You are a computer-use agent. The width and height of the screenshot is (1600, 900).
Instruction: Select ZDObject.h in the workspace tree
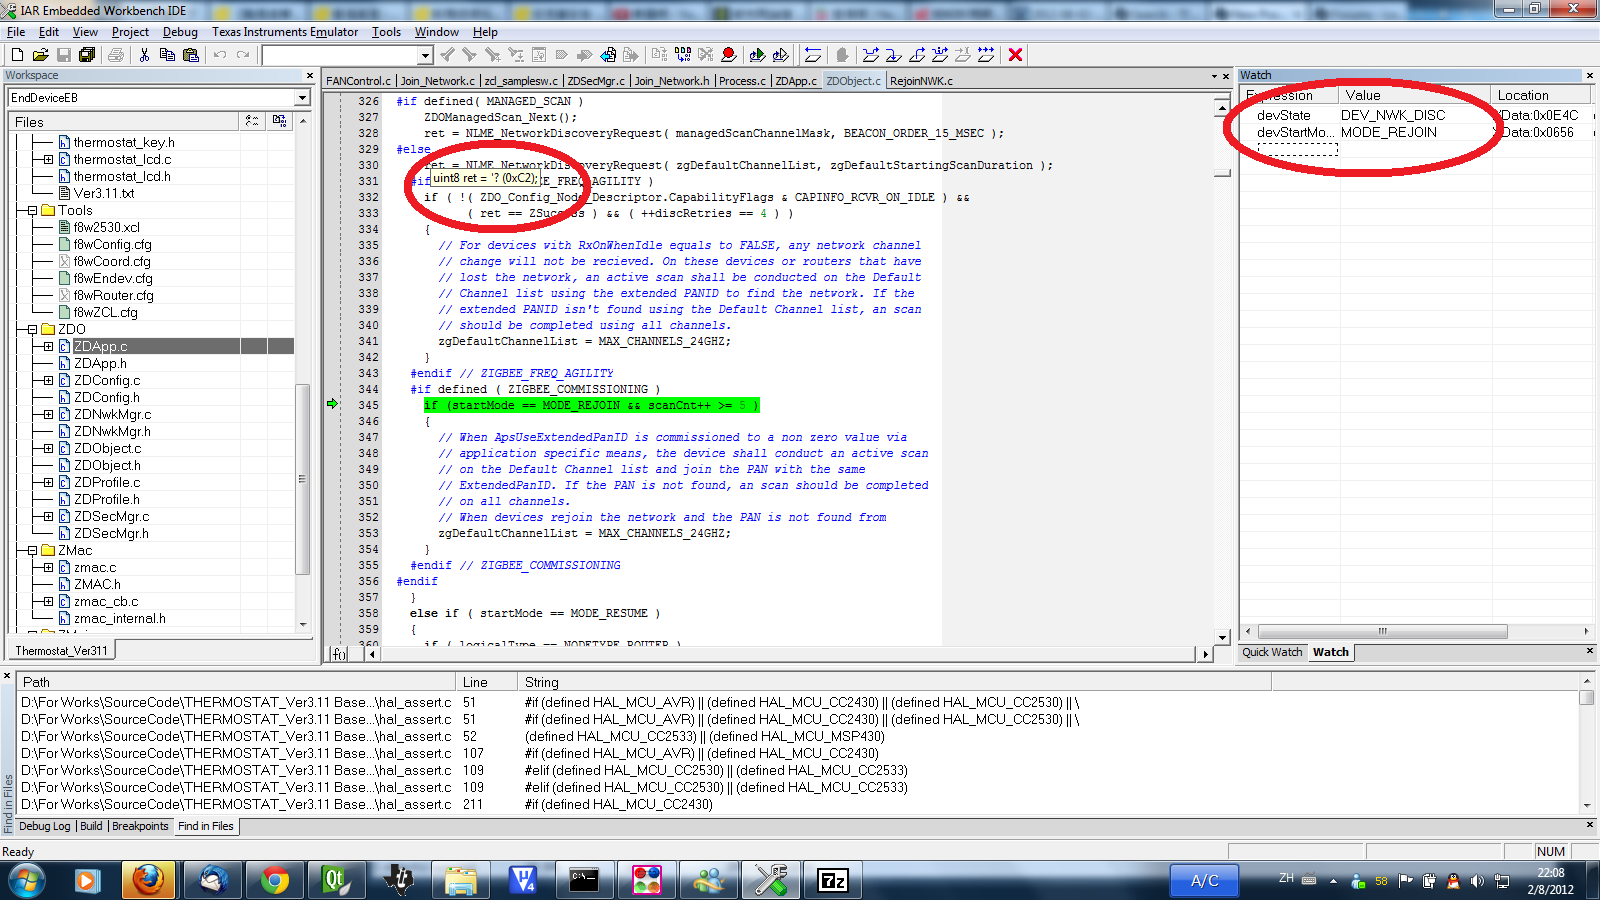[x=107, y=466]
